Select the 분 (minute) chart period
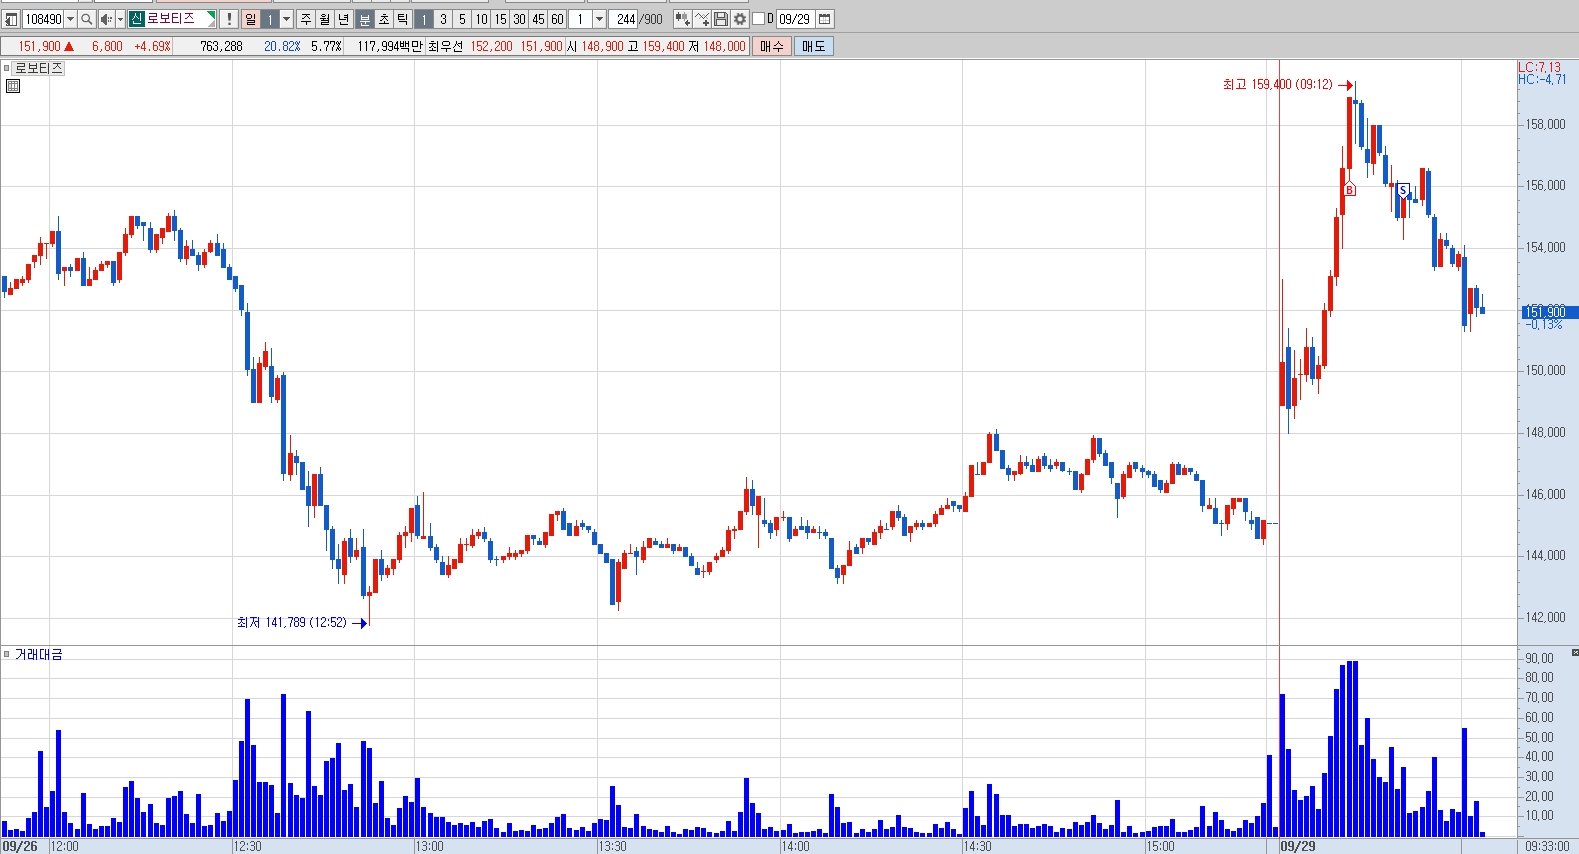 point(365,19)
